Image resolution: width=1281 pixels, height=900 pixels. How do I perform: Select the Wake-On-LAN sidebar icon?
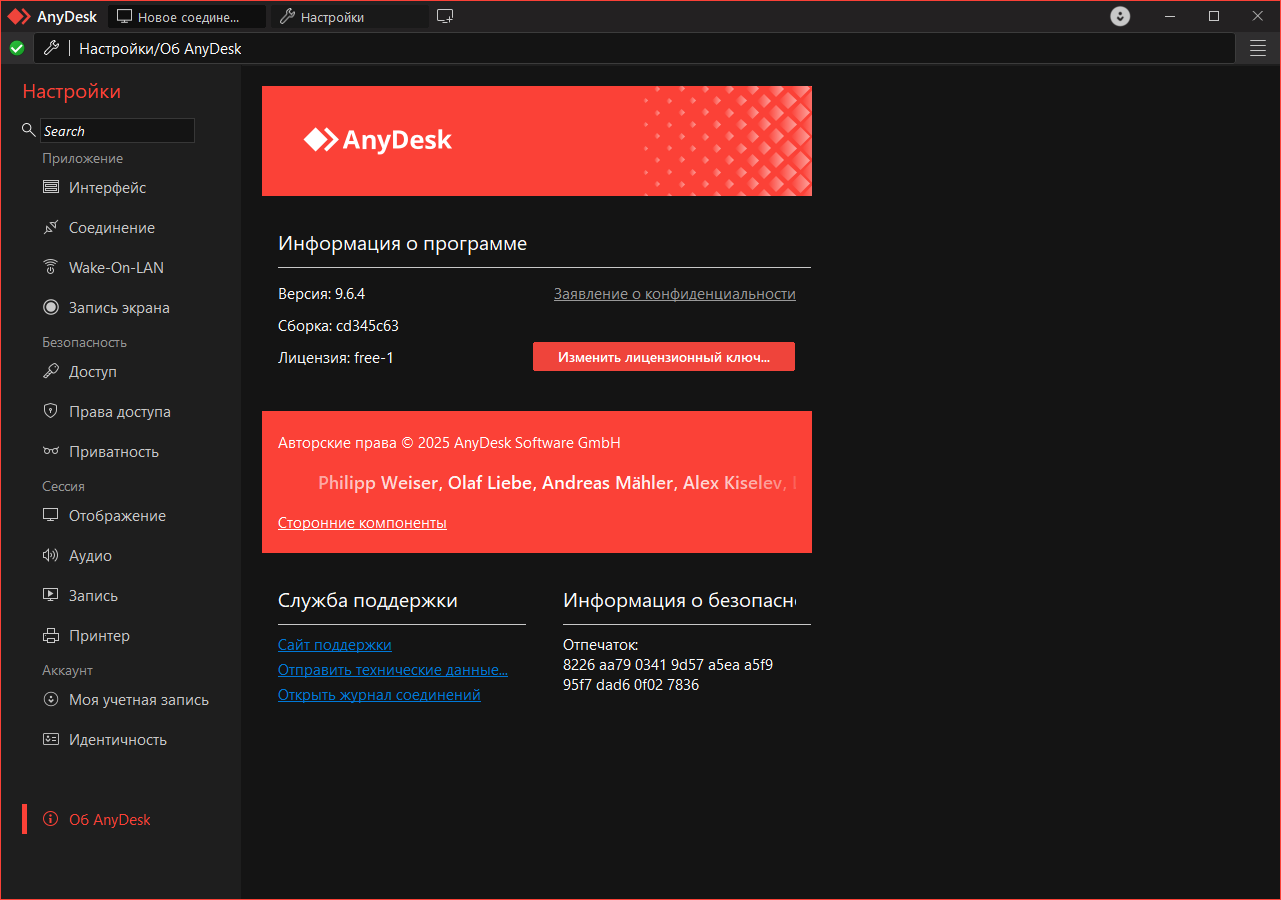pyautogui.click(x=51, y=267)
